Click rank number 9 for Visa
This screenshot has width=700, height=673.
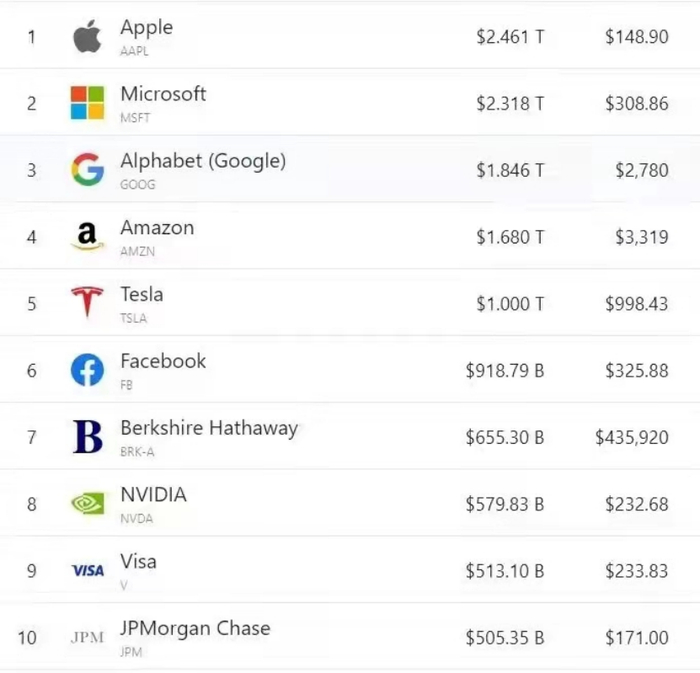point(31,571)
